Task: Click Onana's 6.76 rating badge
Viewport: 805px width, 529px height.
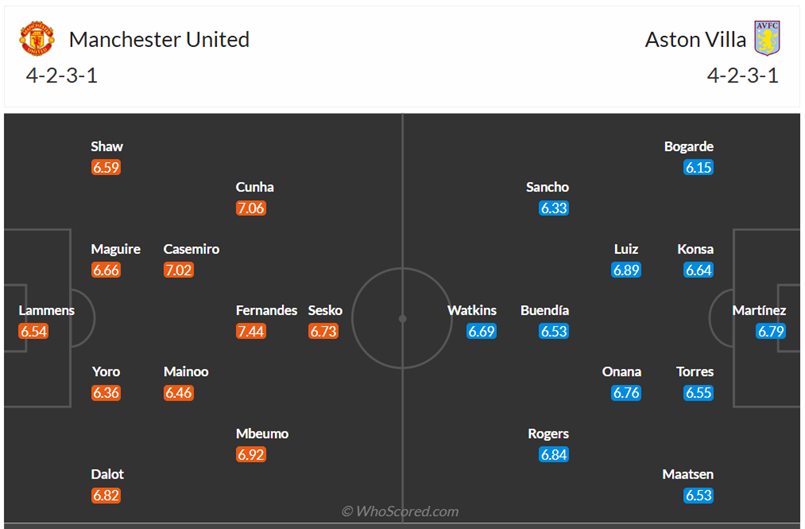Action: pos(626,393)
